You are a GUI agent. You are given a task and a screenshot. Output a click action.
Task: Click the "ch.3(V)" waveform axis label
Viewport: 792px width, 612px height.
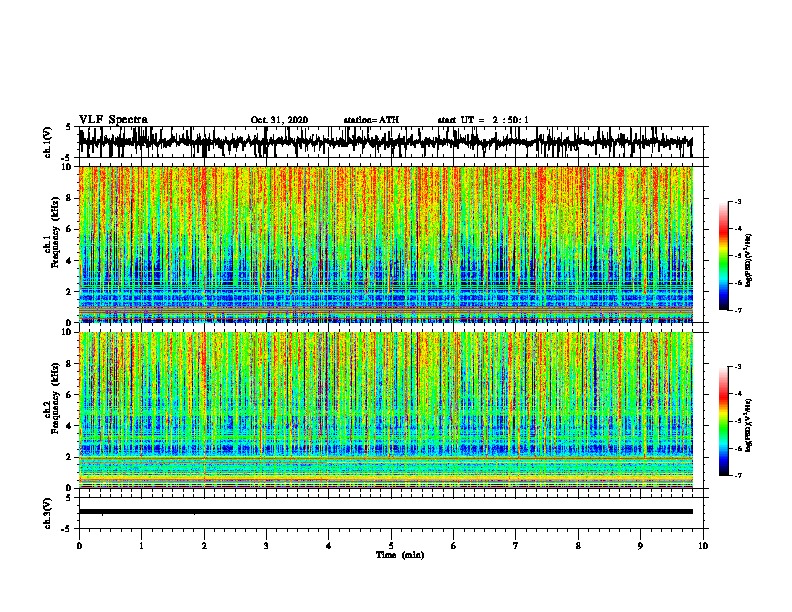pyautogui.click(x=47, y=513)
